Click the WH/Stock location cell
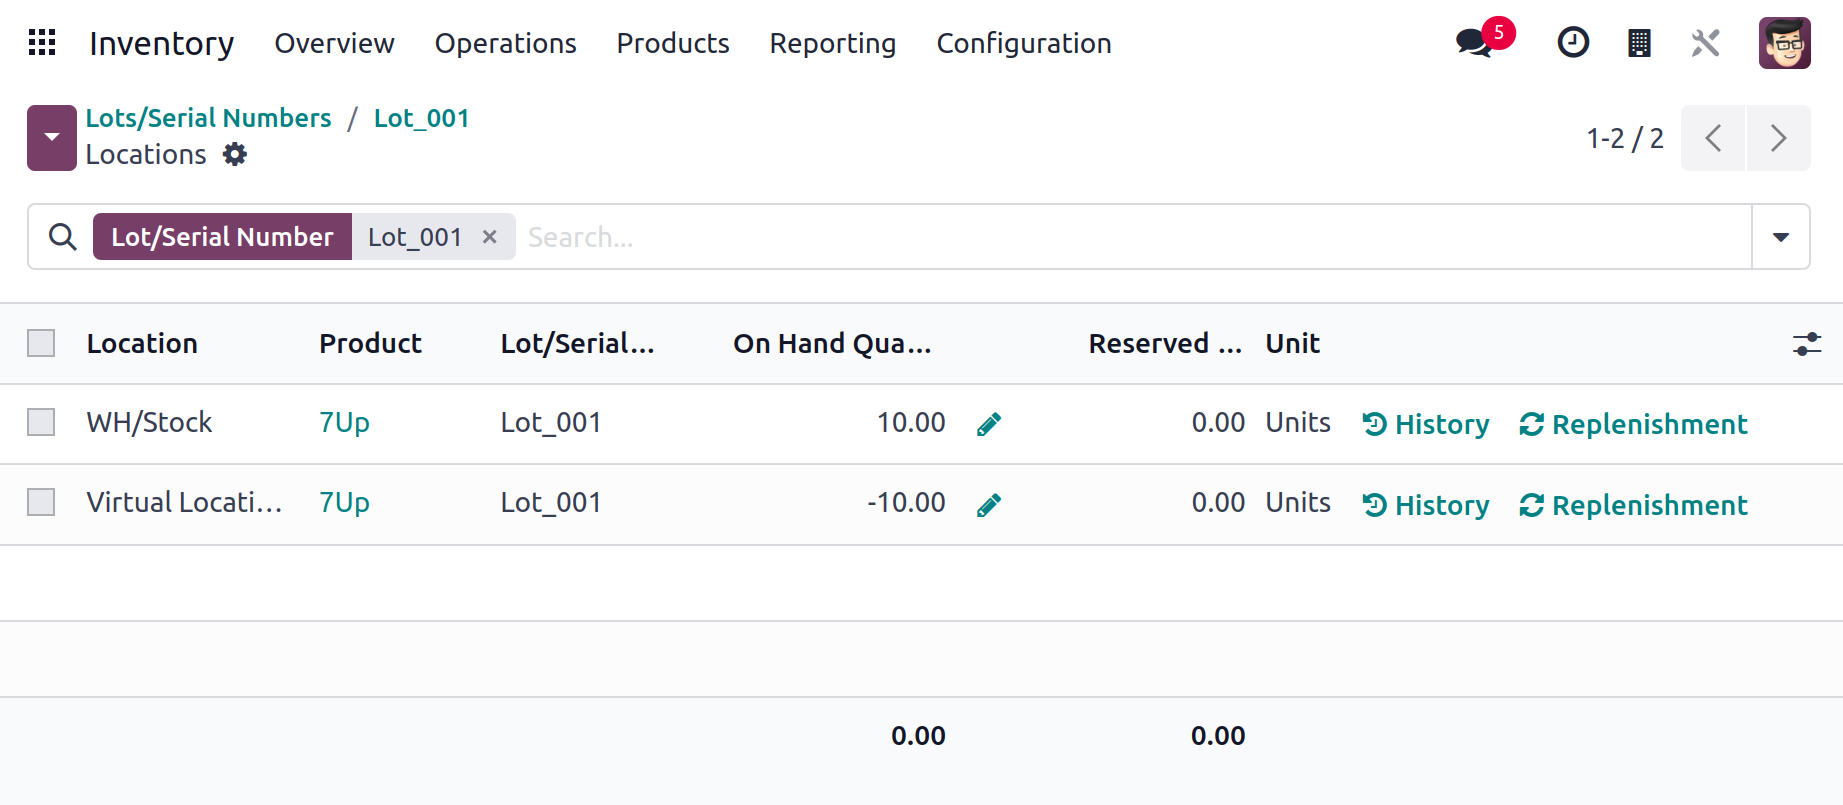This screenshot has width=1843, height=805. point(150,422)
